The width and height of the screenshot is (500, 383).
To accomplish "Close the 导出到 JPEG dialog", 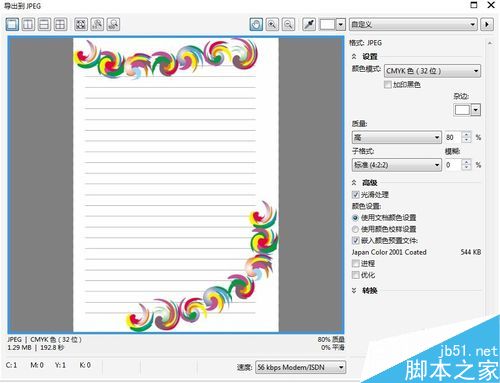I will (491, 5).
